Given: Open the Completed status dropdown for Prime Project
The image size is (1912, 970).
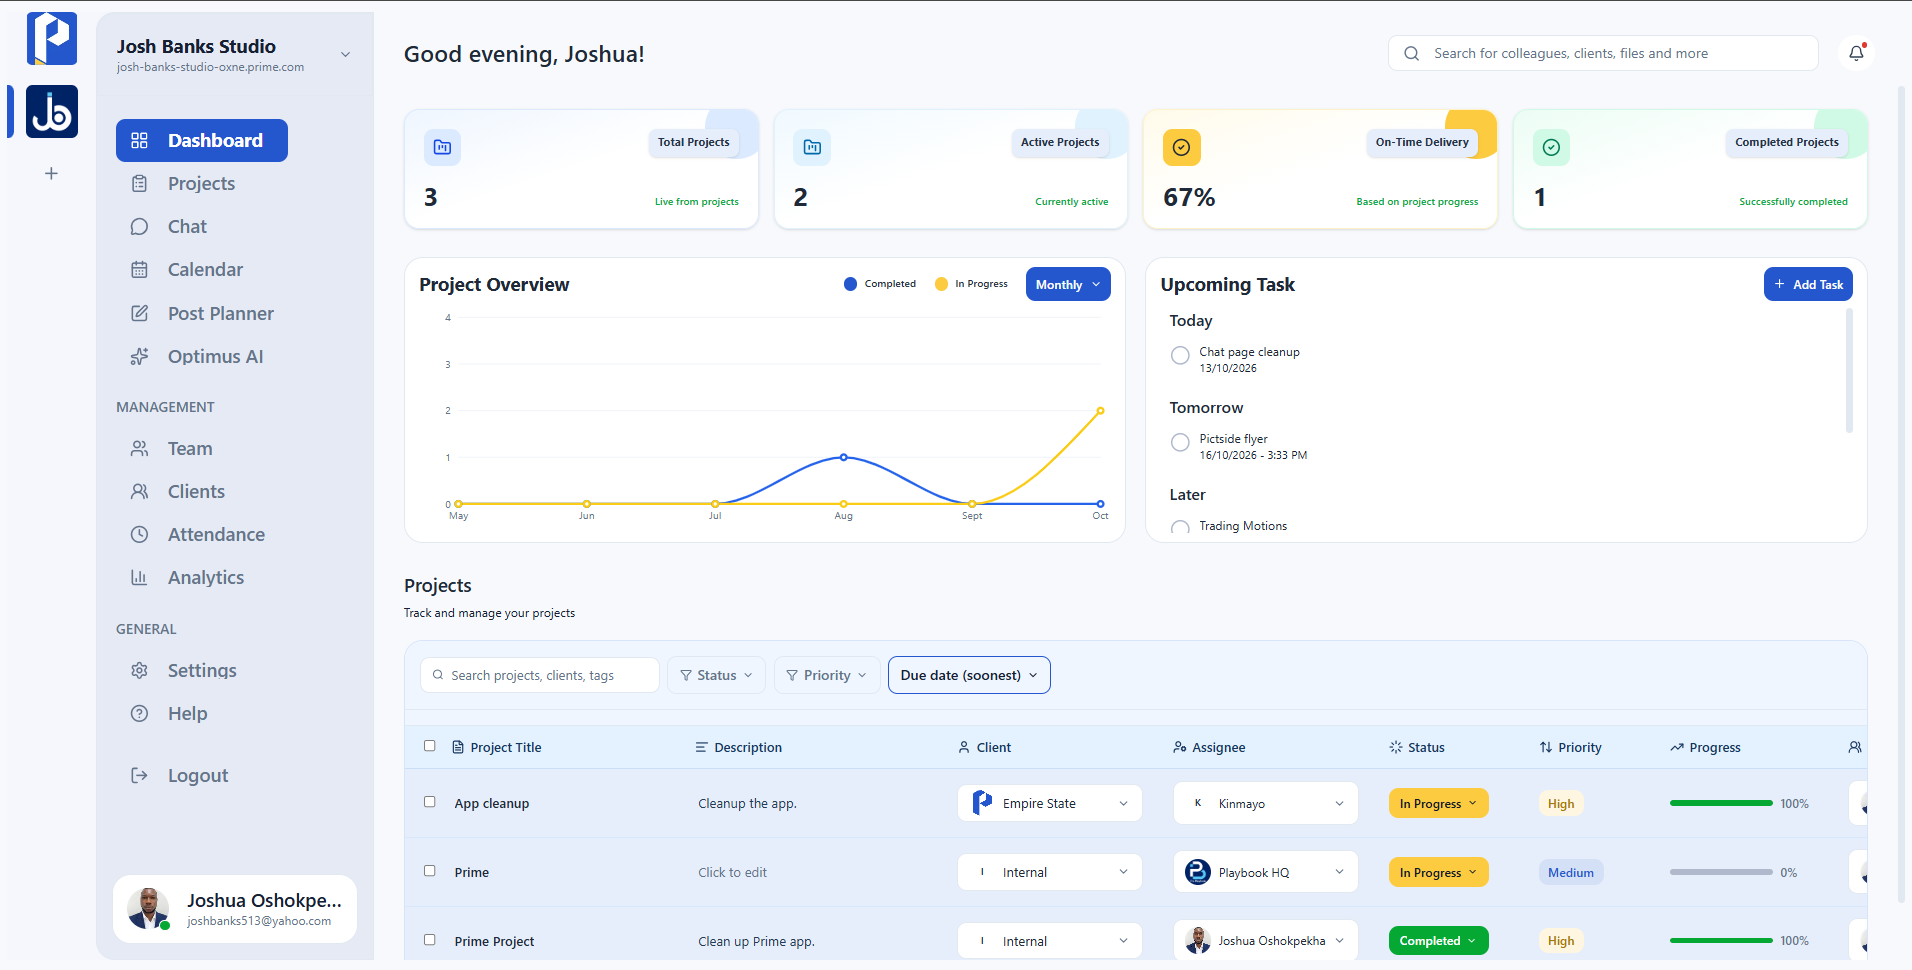Looking at the screenshot, I should 1438,941.
